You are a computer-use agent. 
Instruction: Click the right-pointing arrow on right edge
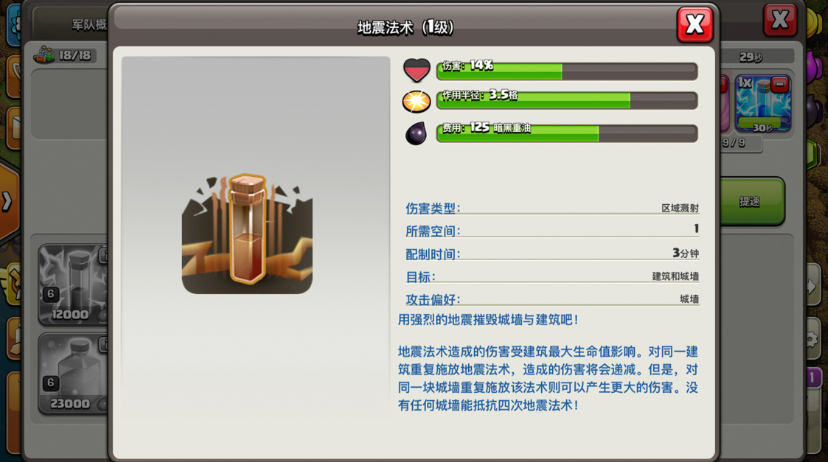[x=812, y=287]
